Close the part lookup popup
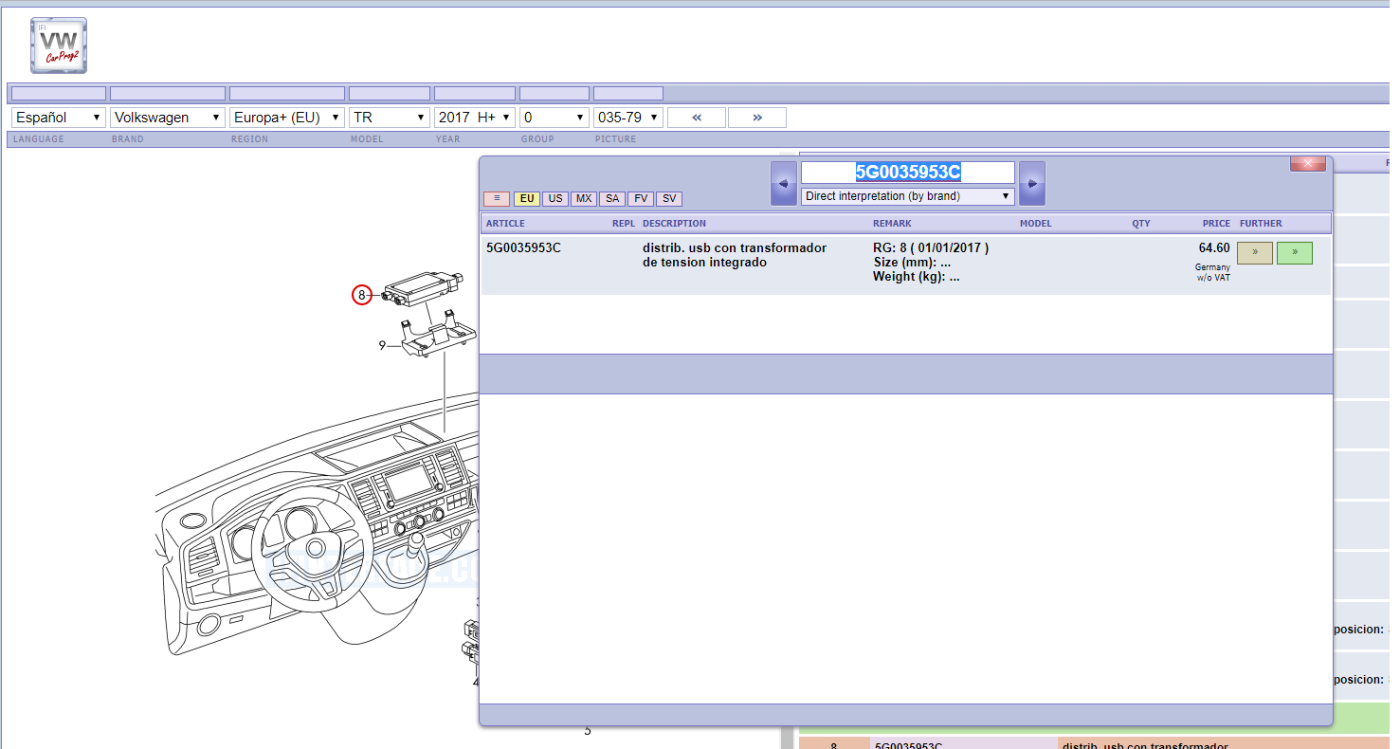Viewport: 1400px width, 749px height. (1308, 164)
